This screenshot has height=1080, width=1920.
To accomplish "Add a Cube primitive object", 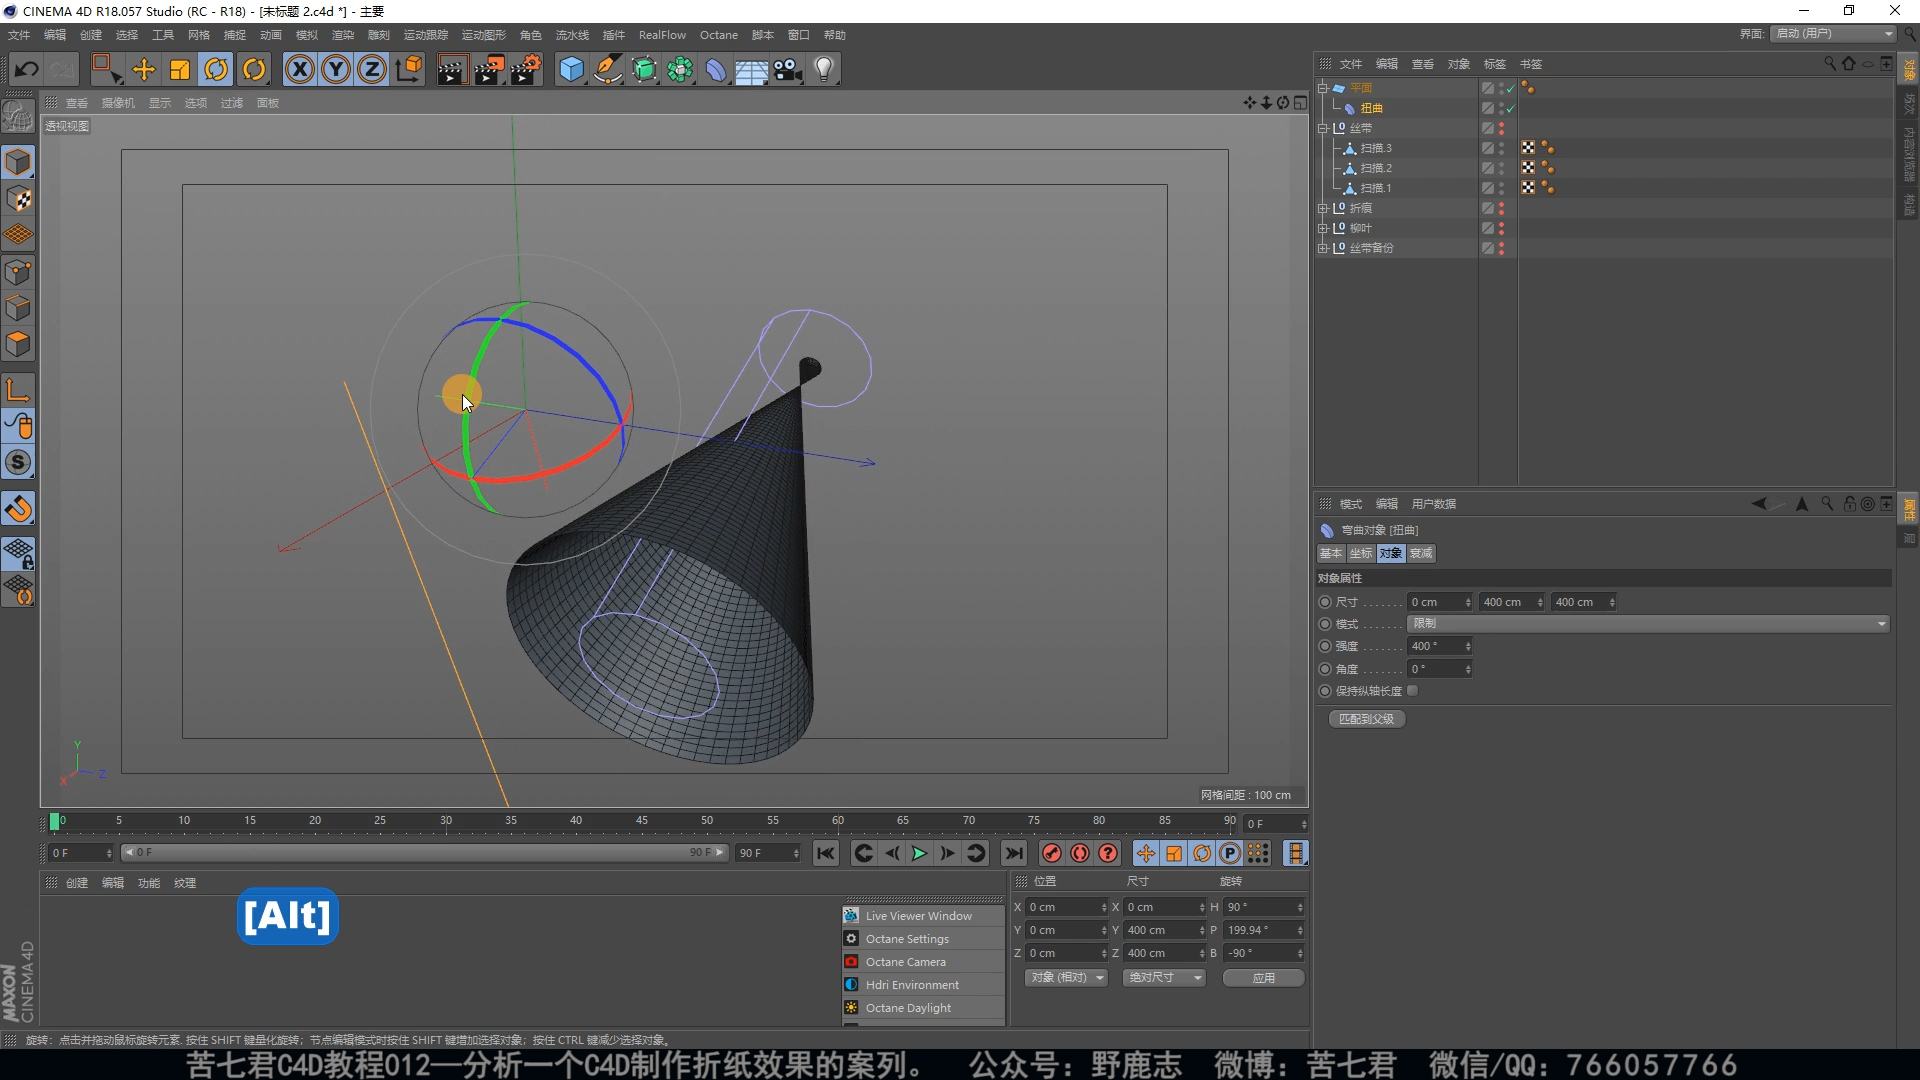I will click(x=571, y=69).
